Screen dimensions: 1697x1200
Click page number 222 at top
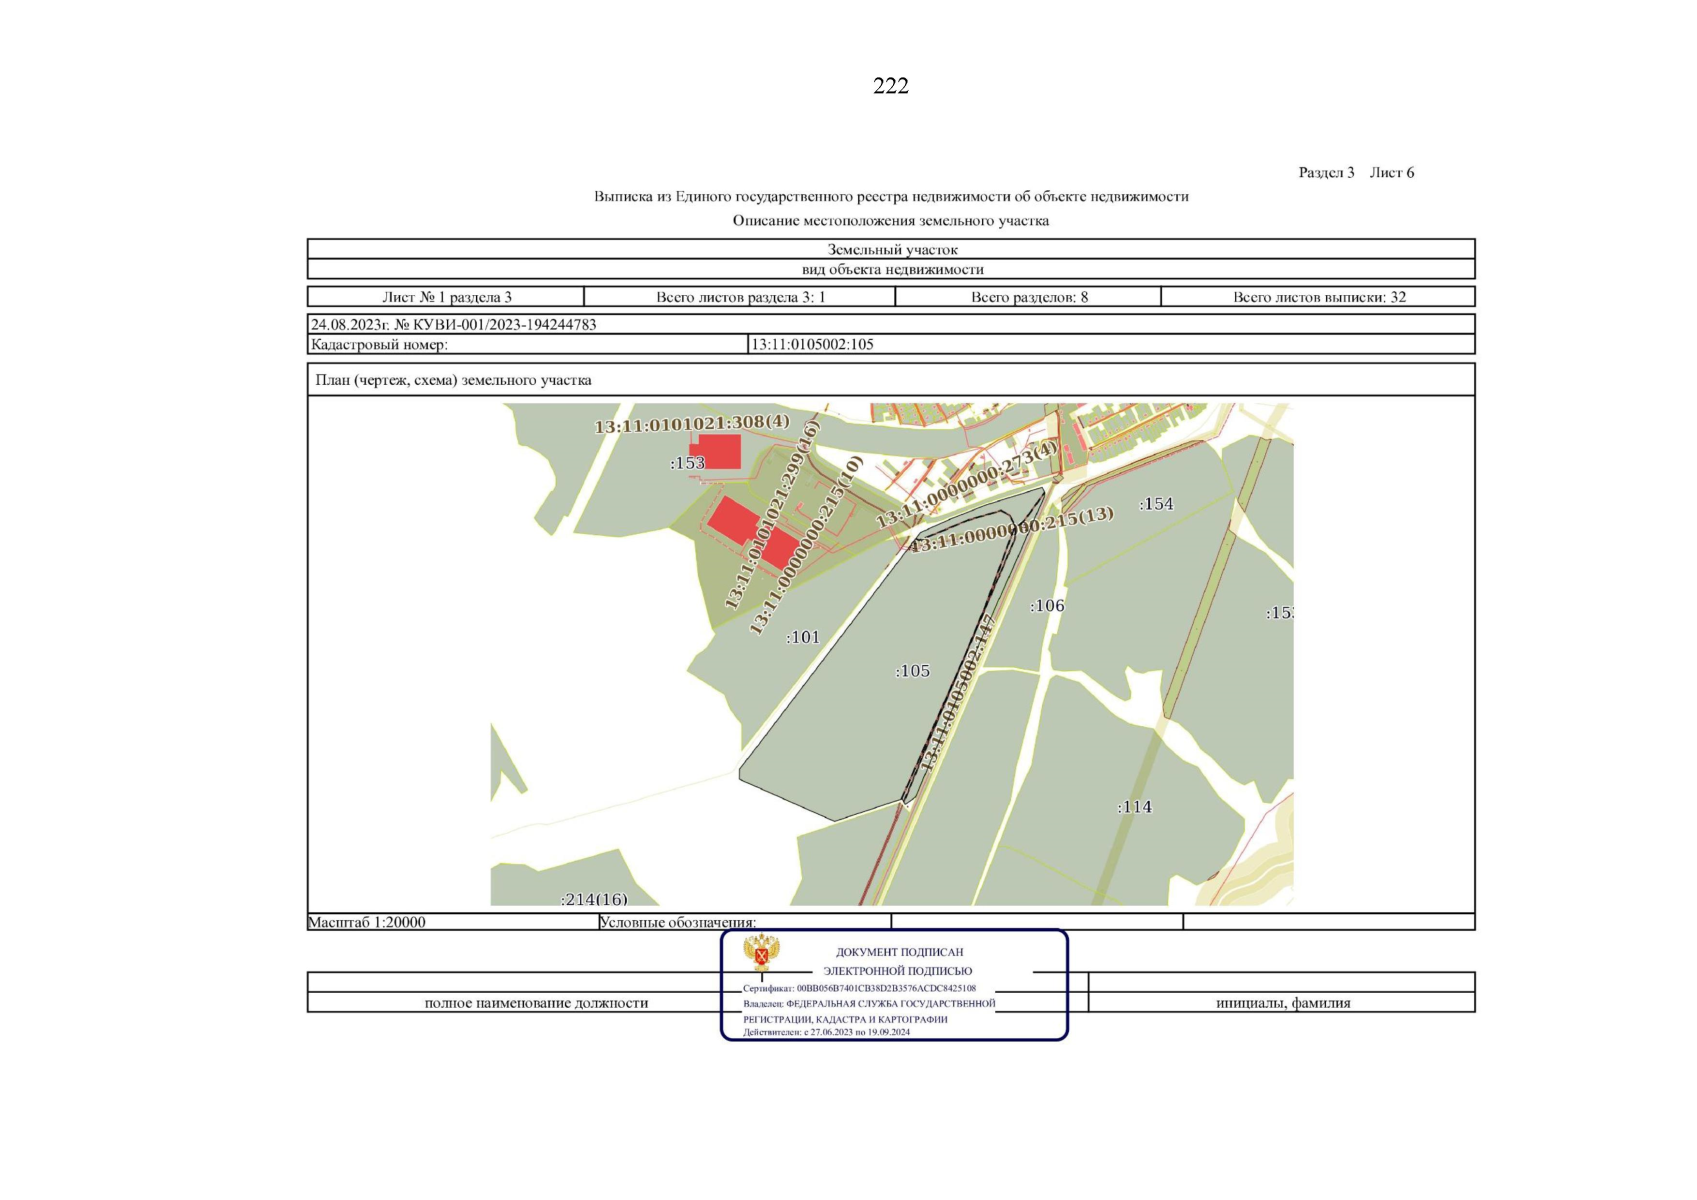(x=890, y=86)
